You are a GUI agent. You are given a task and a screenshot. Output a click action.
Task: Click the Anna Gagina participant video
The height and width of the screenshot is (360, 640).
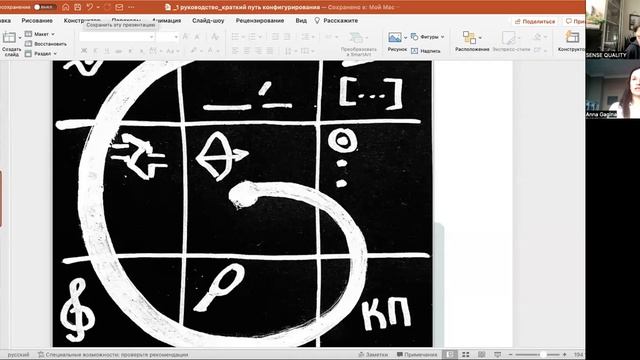tap(613, 89)
